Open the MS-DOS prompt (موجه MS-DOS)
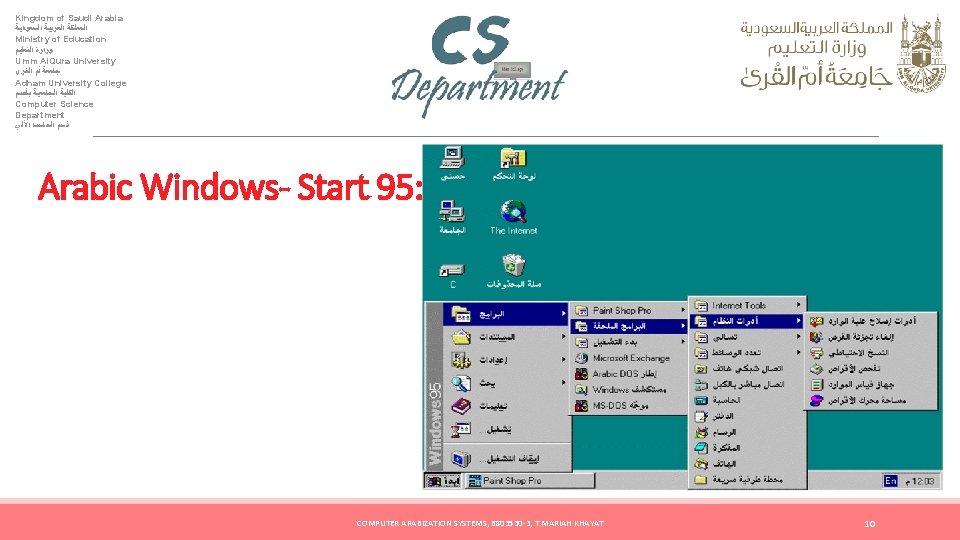 point(629,405)
